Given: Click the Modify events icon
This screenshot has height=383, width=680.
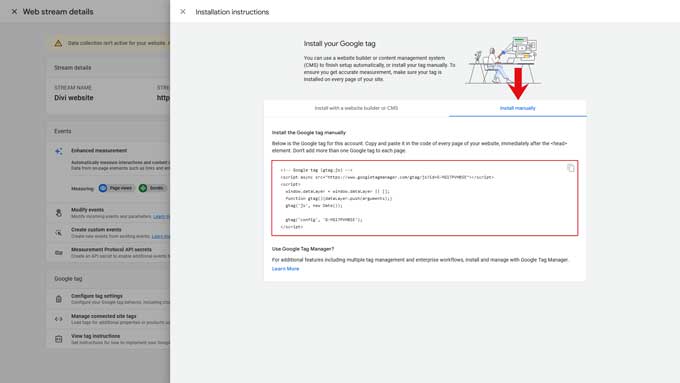Looking at the screenshot, I should point(59,213).
